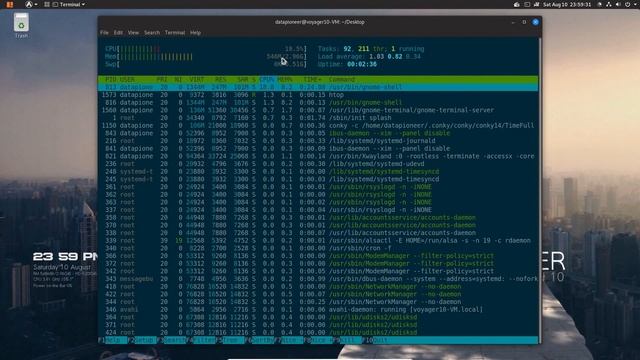
Task: Select the PID 1573 htop process row
Action: [x=318, y=95]
